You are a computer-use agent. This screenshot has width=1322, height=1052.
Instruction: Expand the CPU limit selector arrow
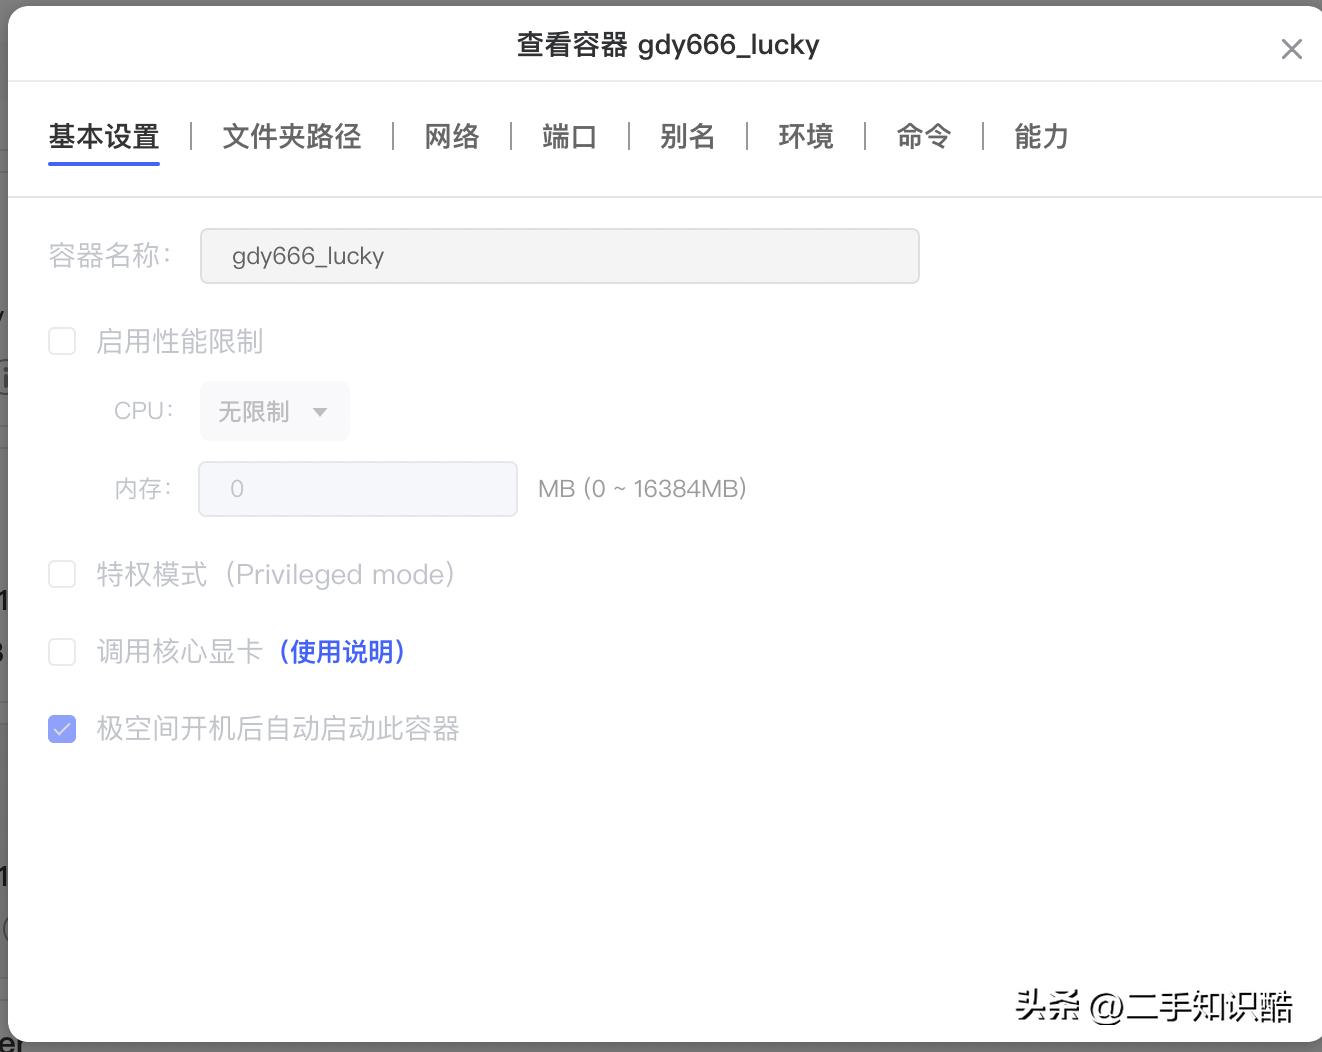pos(320,411)
